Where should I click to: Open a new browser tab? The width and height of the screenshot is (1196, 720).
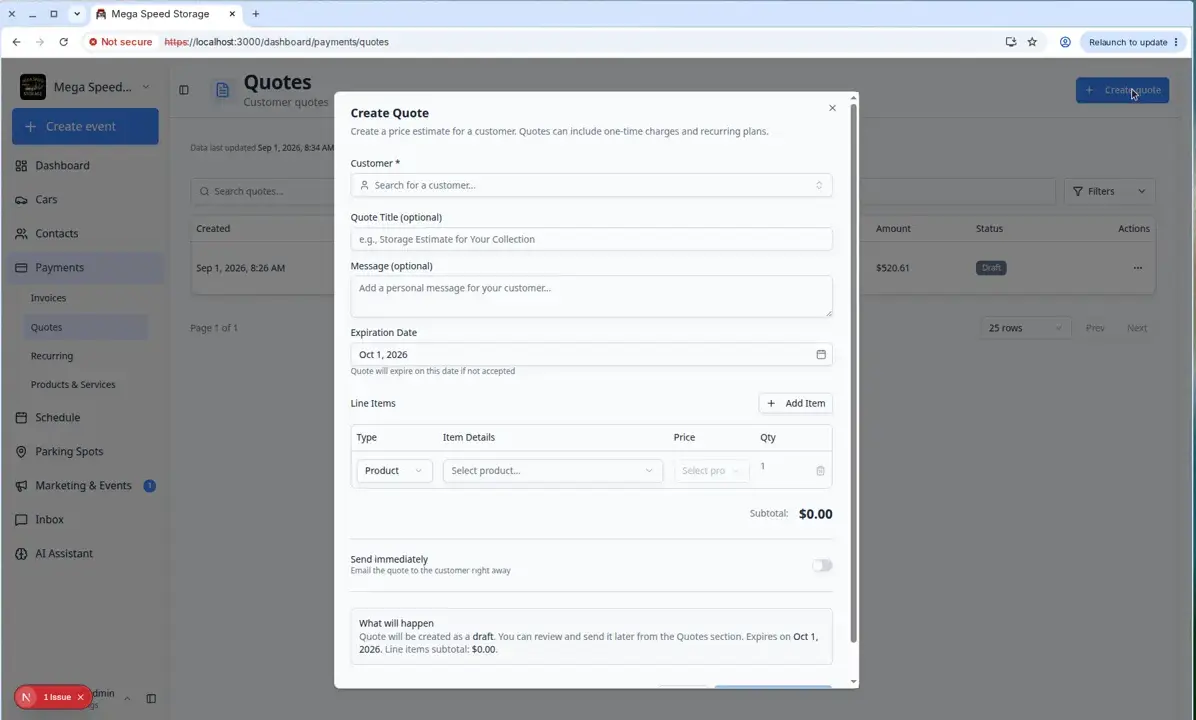256,14
